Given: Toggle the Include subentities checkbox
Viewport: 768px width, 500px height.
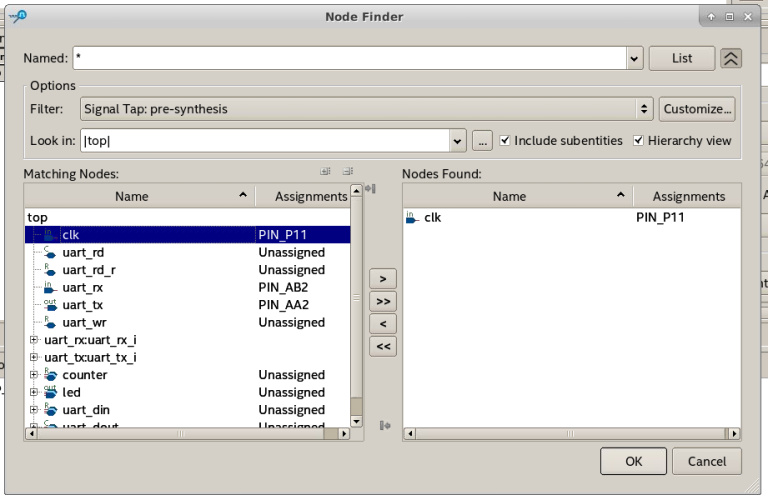Looking at the screenshot, I should click(x=506, y=141).
